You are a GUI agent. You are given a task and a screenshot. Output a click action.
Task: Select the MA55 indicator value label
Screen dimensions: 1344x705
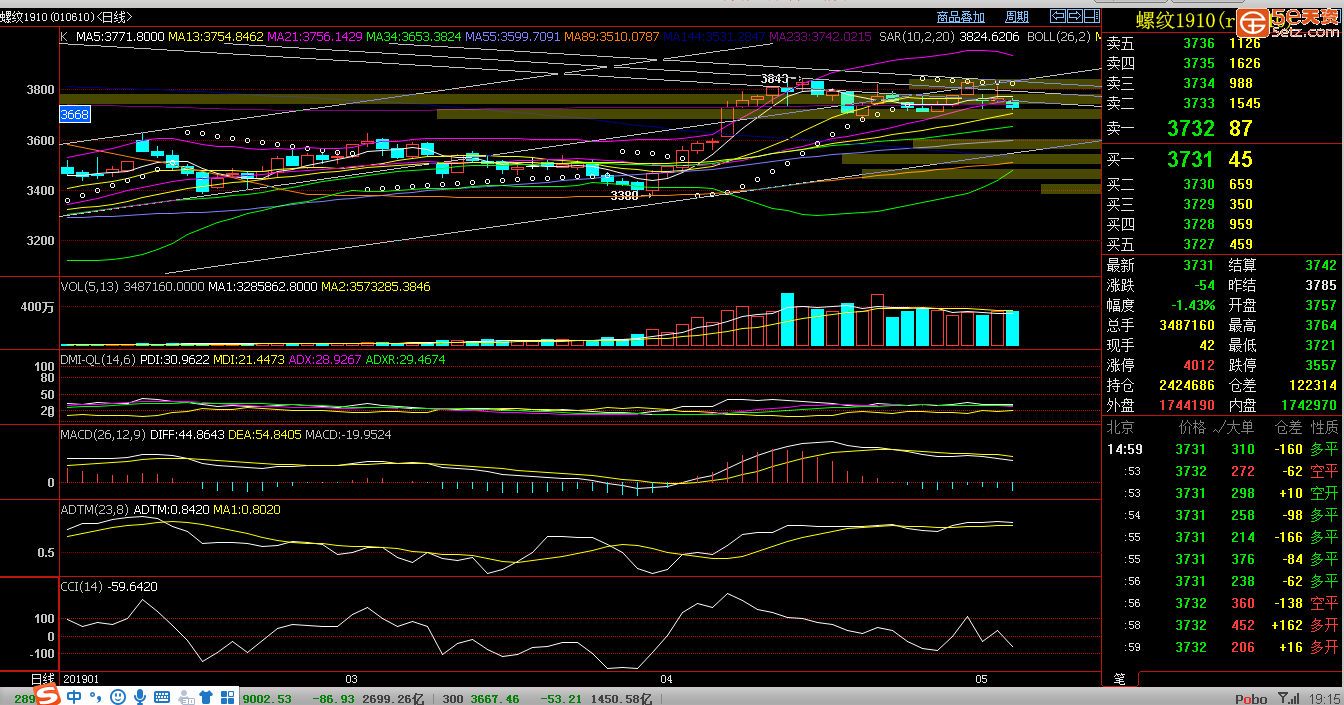512,36
